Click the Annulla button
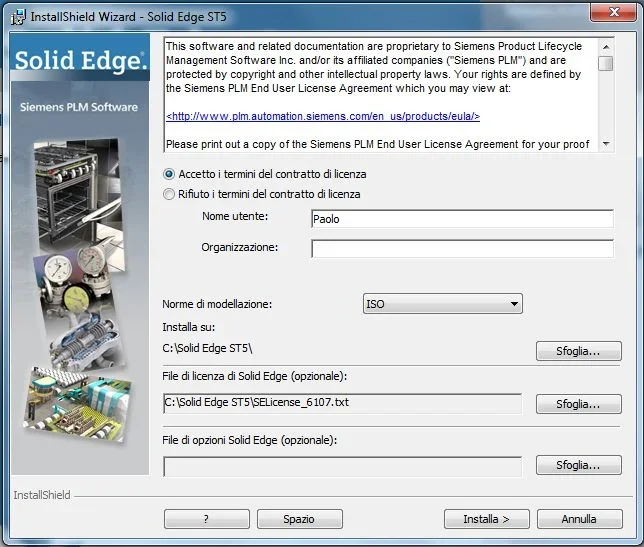 [580, 519]
